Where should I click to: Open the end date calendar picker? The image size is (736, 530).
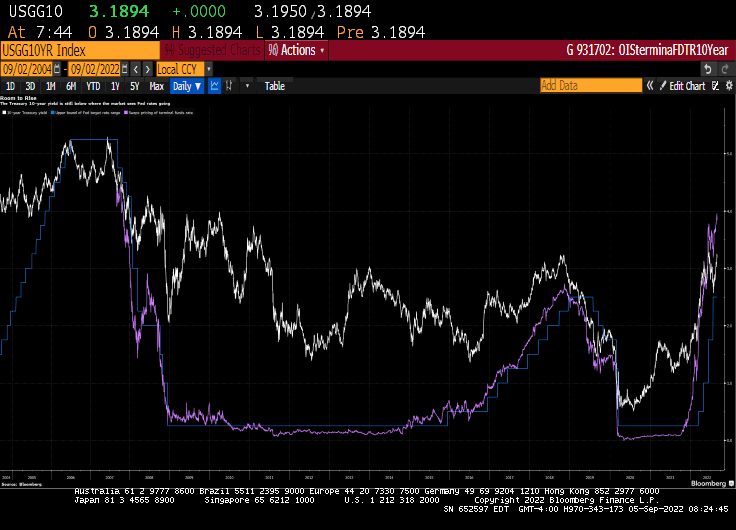click(124, 69)
